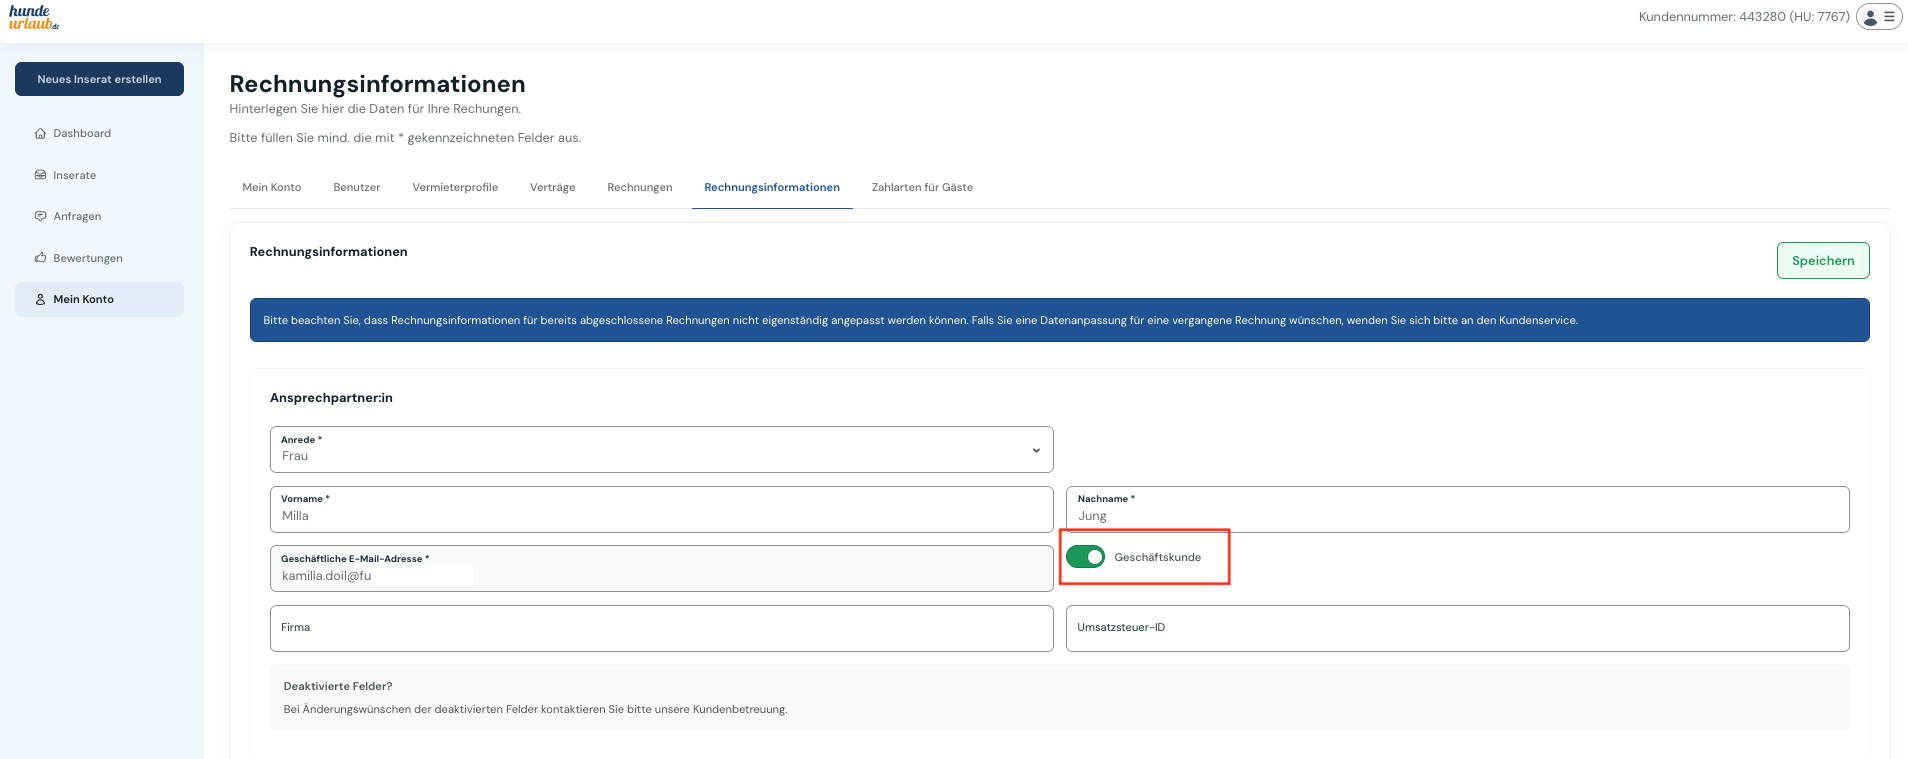The height and width of the screenshot is (759, 1908).
Task: Disable the Geschäftskunde toggle
Action: (1085, 557)
